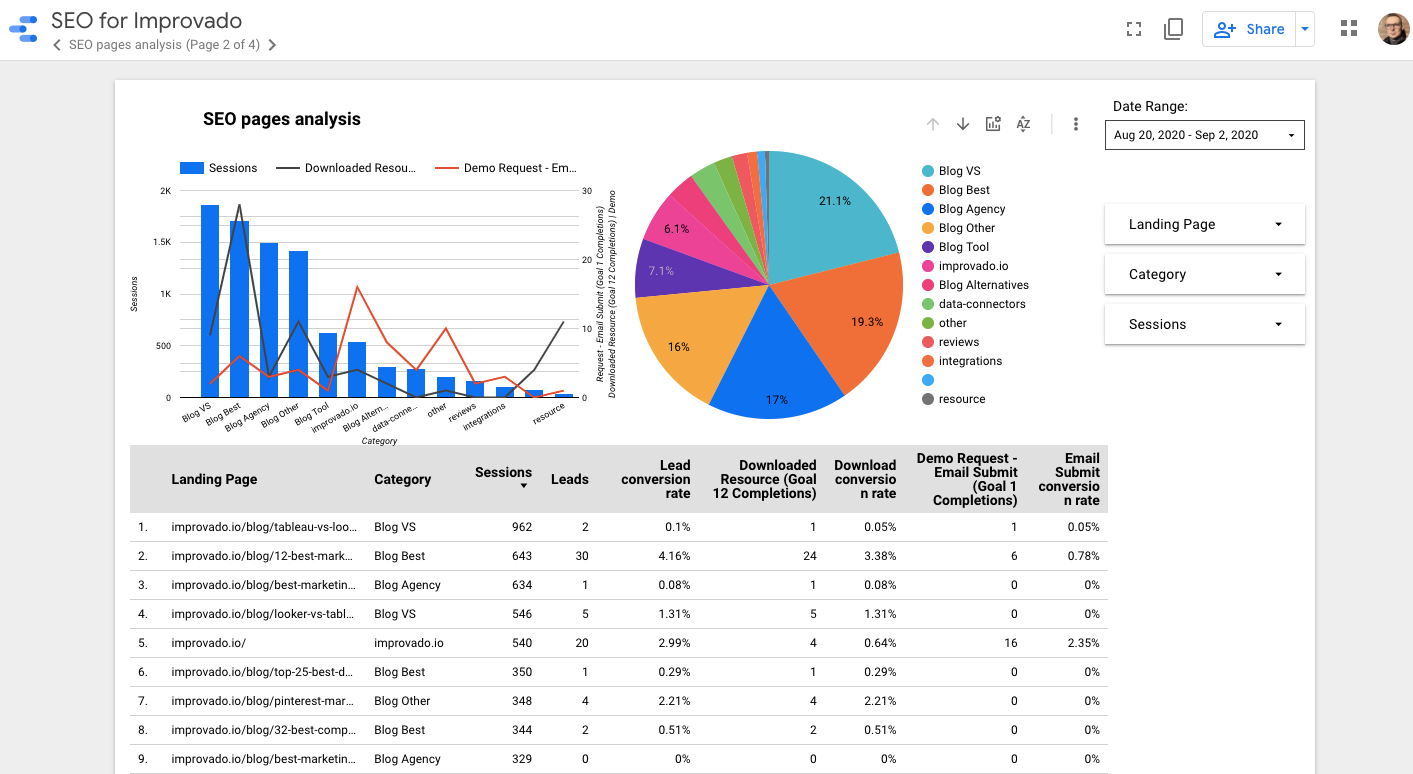Click the Sessions column sort arrow
Viewport: 1413px width, 774px height.
point(523,487)
